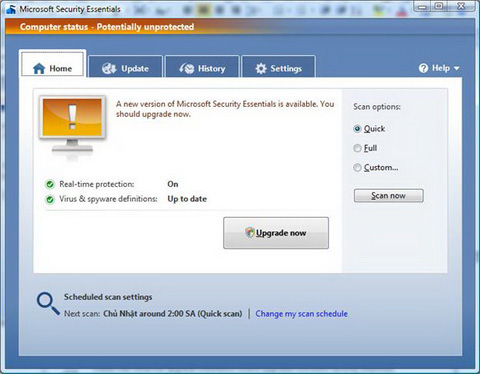Click the shield icon on Upgrade now
This screenshot has width=480, height=374.
point(250,232)
